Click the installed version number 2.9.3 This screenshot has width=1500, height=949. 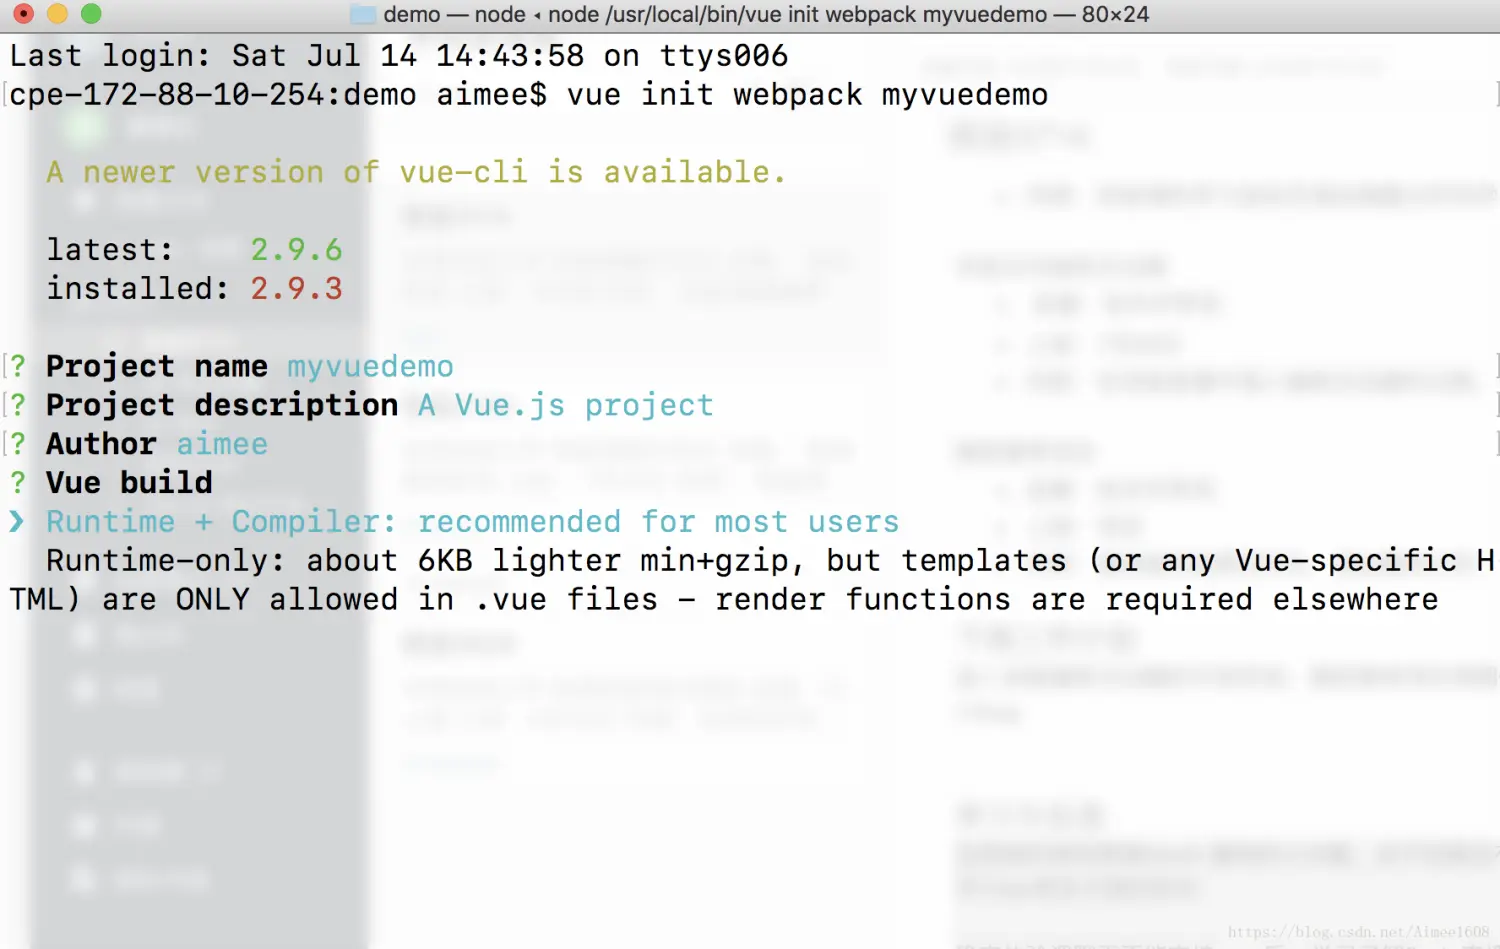click(x=297, y=289)
